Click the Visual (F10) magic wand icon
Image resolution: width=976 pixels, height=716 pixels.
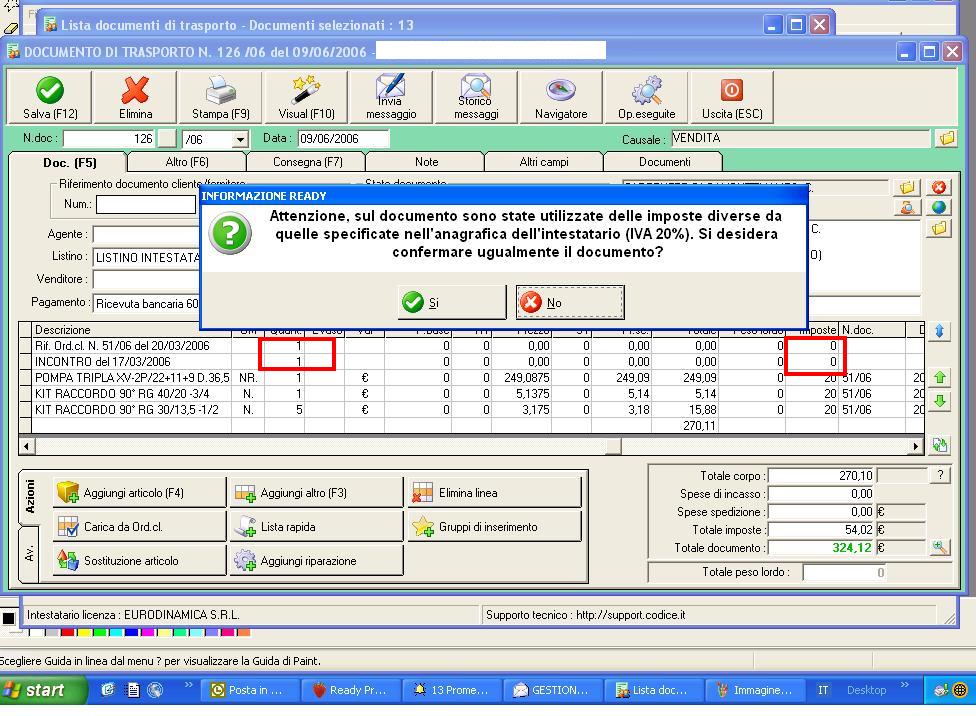[x=306, y=90]
